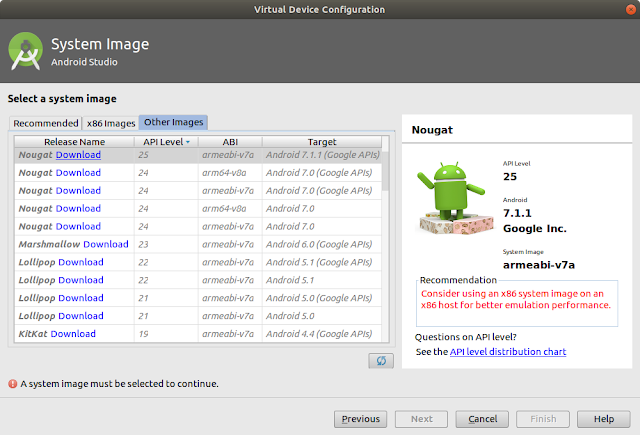Sort by API Level column arrow
The height and width of the screenshot is (435, 640).
188,142
